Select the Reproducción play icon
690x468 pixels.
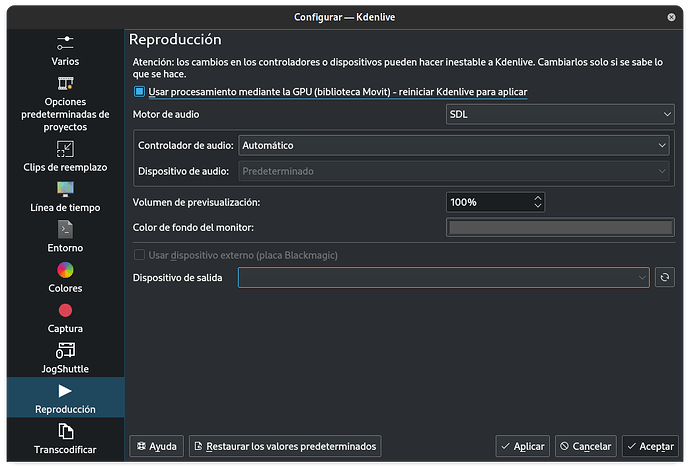(x=65, y=391)
